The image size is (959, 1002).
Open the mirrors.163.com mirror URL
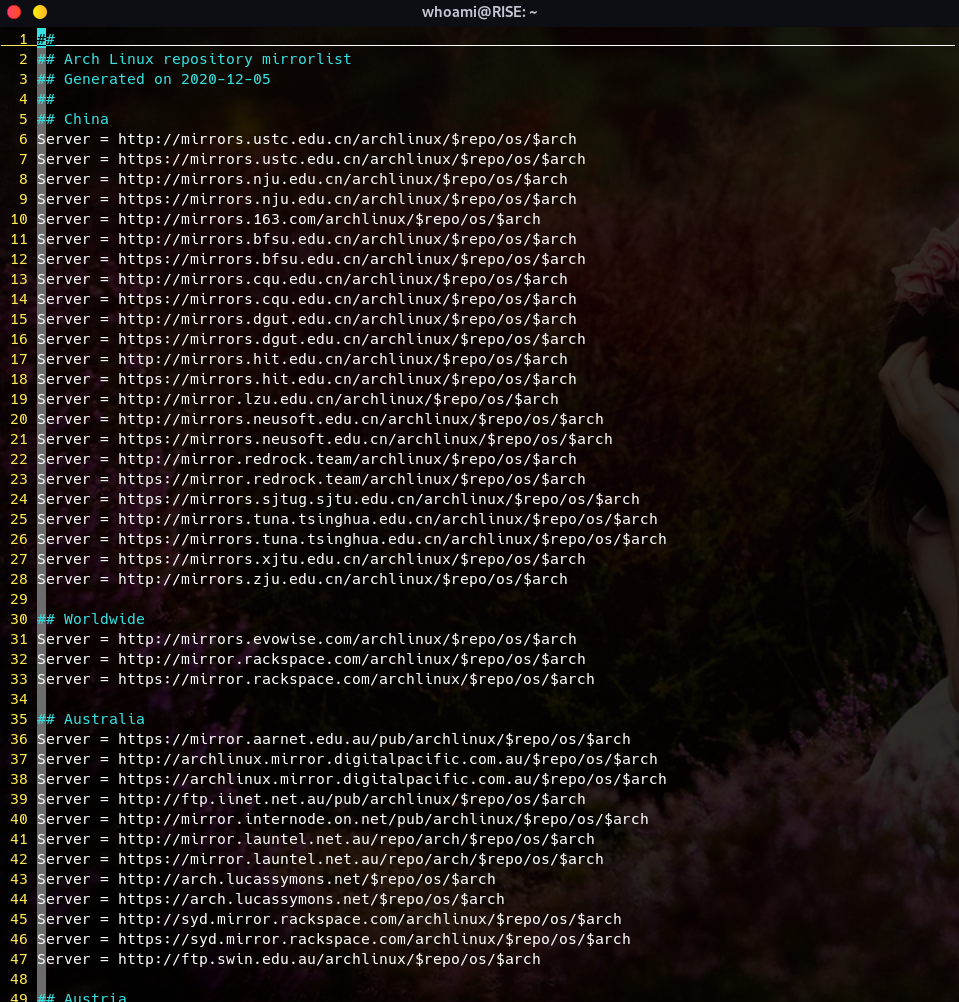[x=329, y=219]
